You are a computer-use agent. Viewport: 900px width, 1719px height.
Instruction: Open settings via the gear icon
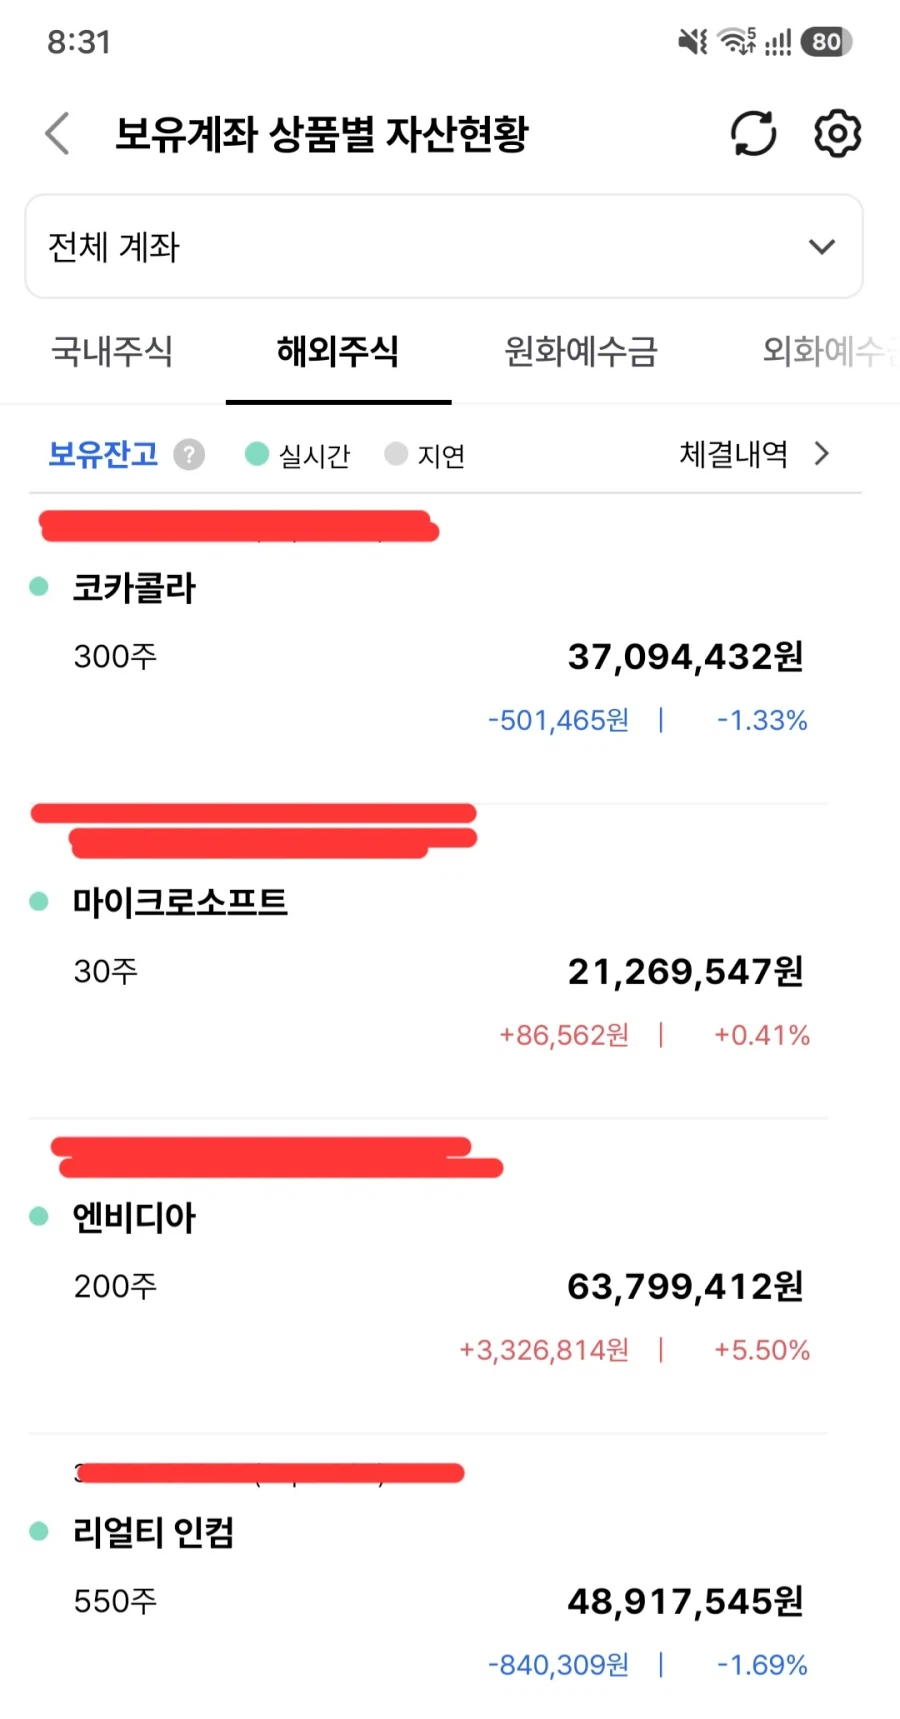(837, 133)
